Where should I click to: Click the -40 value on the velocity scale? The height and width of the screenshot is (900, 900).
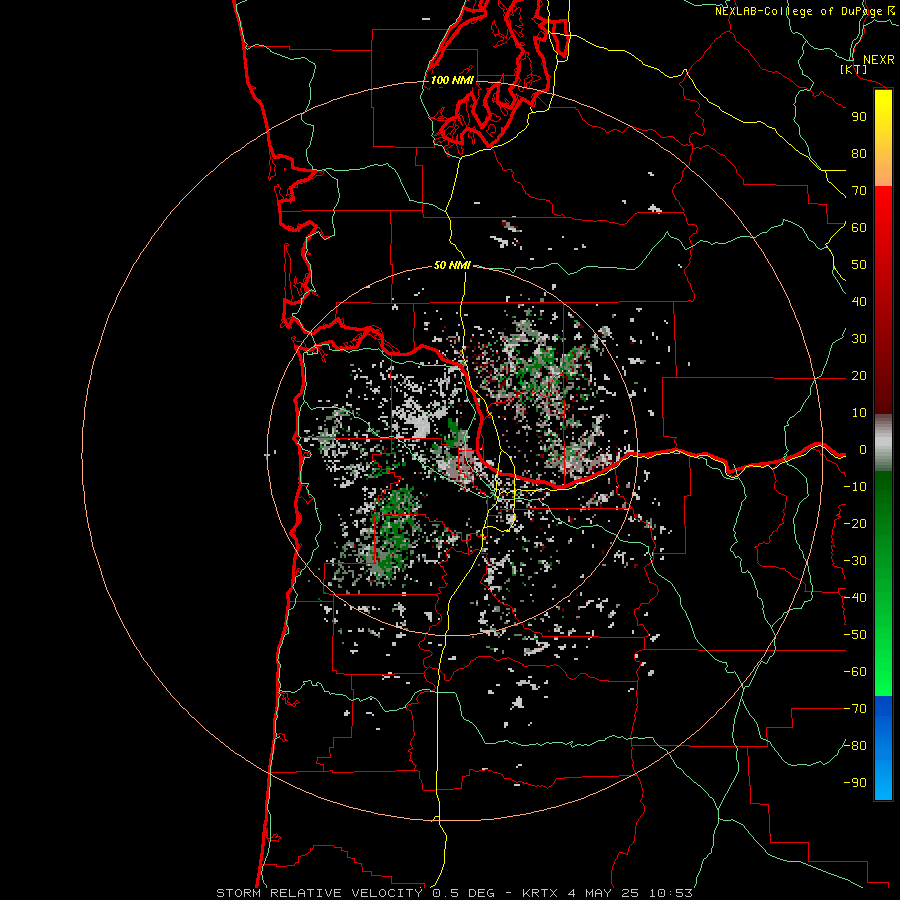855,598
